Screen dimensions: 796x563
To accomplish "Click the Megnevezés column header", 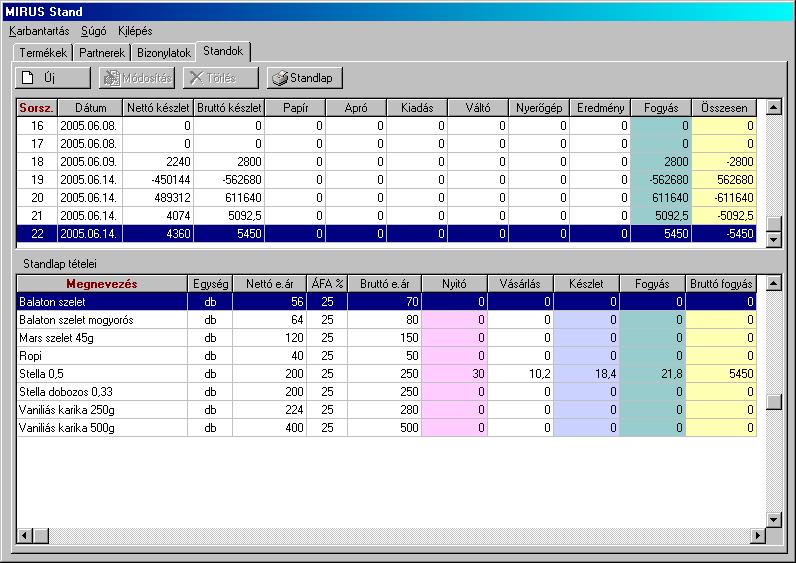I will coord(102,284).
